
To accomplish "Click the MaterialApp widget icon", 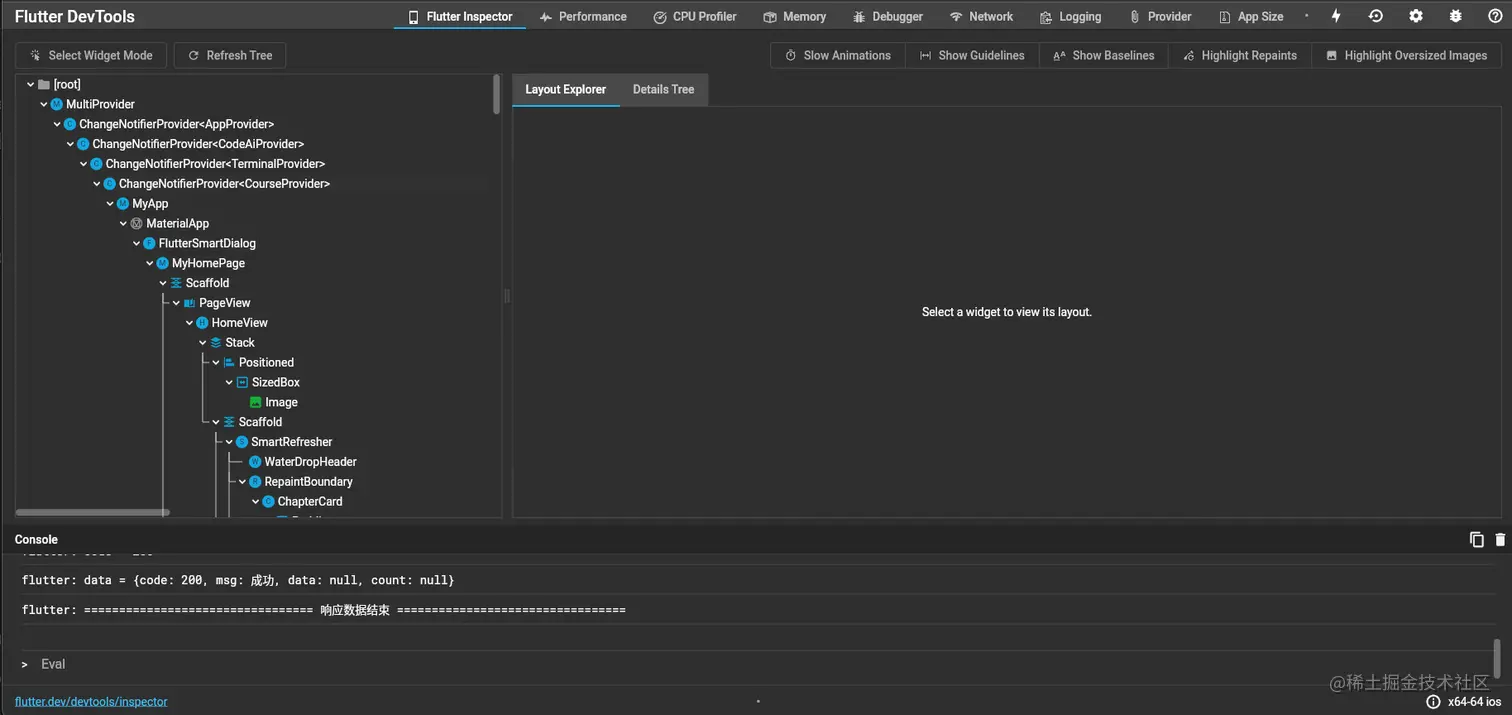I will coord(136,223).
